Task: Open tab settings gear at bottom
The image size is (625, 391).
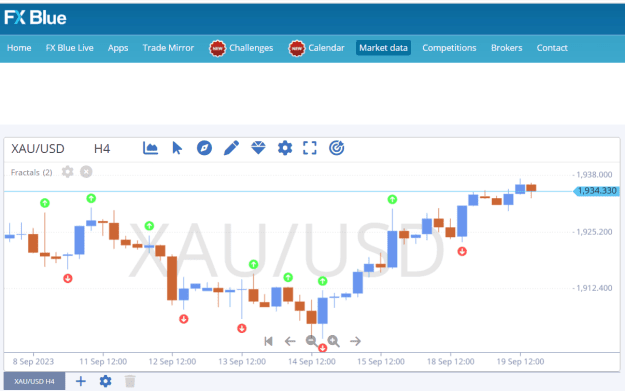Action: pyautogui.click(x=105, y=381)
